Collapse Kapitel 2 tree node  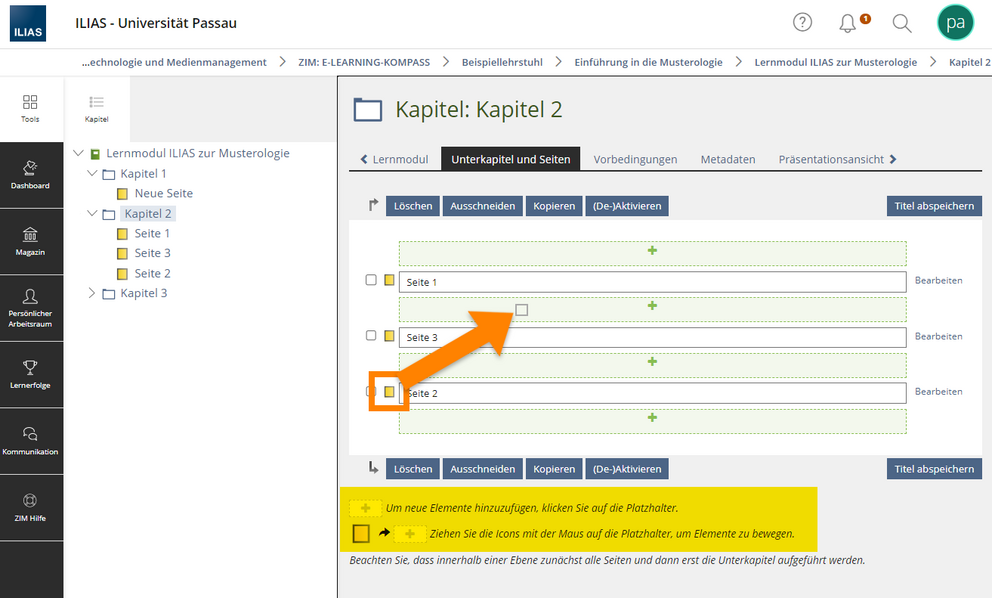(93, 214)
